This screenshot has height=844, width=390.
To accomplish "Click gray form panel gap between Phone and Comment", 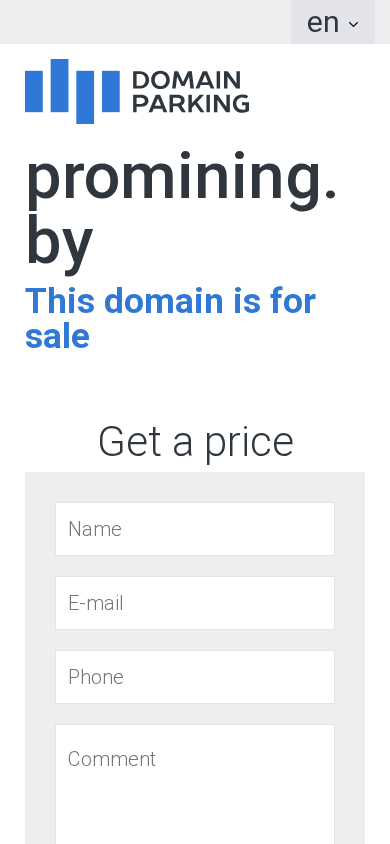I will 195,714.
